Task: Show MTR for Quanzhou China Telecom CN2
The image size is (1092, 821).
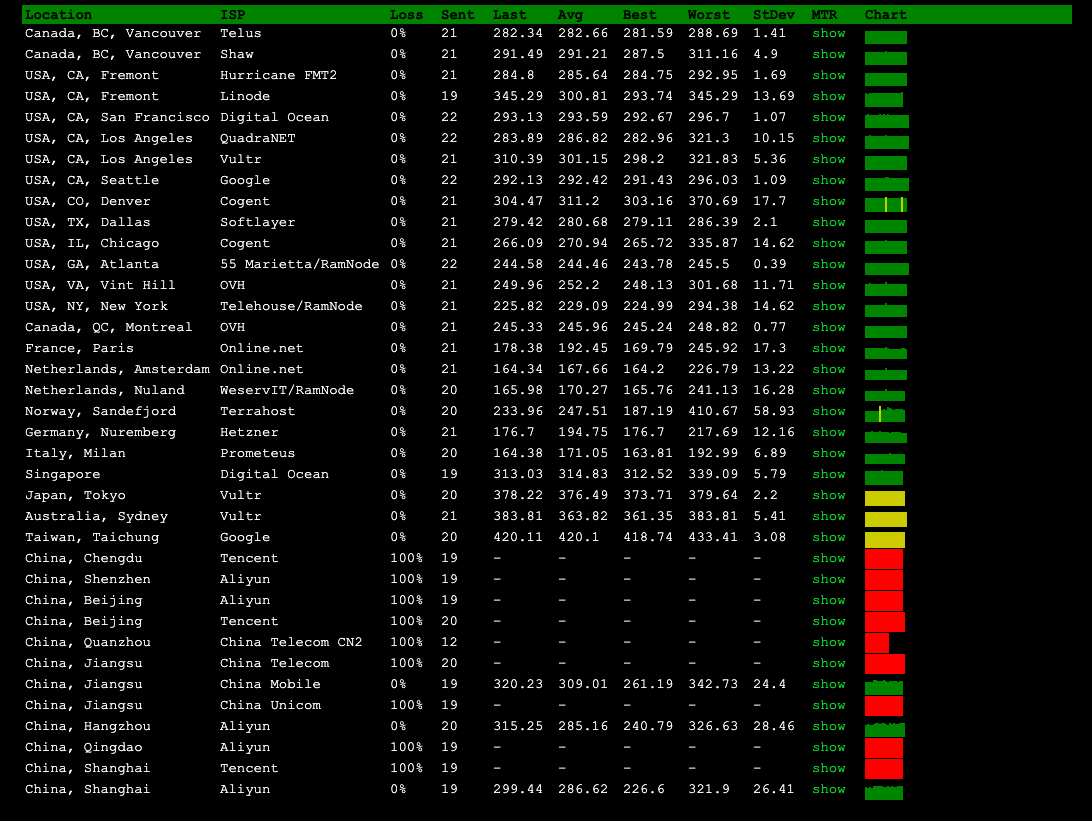Action: click(829, 641)
